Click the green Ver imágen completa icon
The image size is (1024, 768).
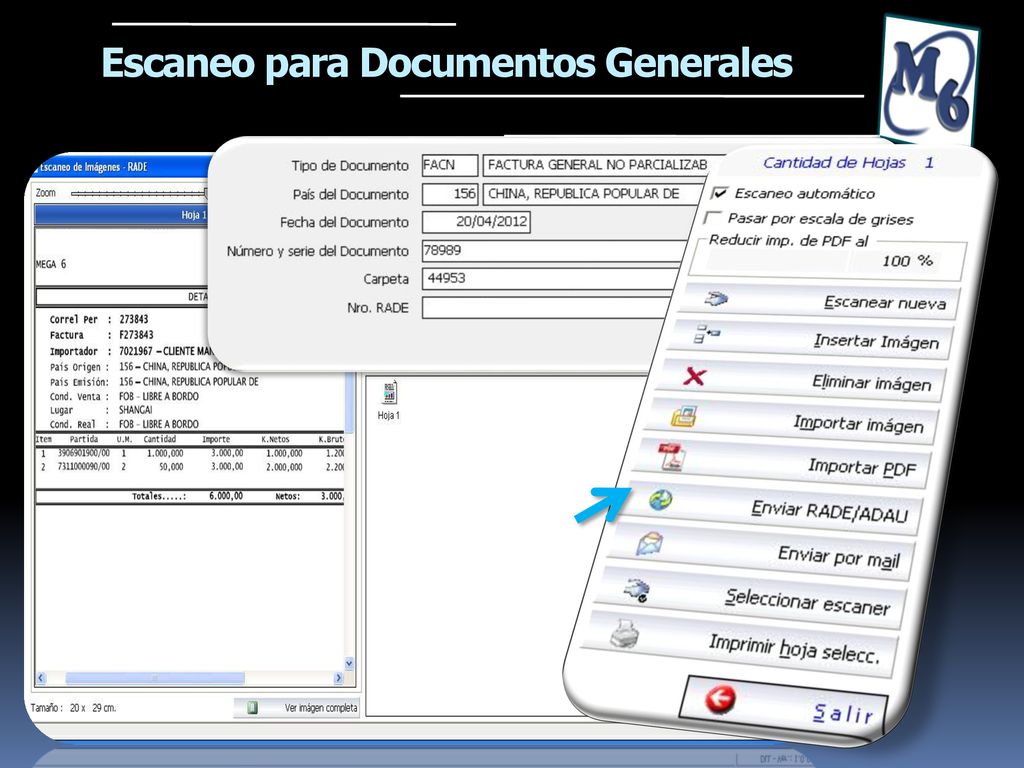[252, 708]
